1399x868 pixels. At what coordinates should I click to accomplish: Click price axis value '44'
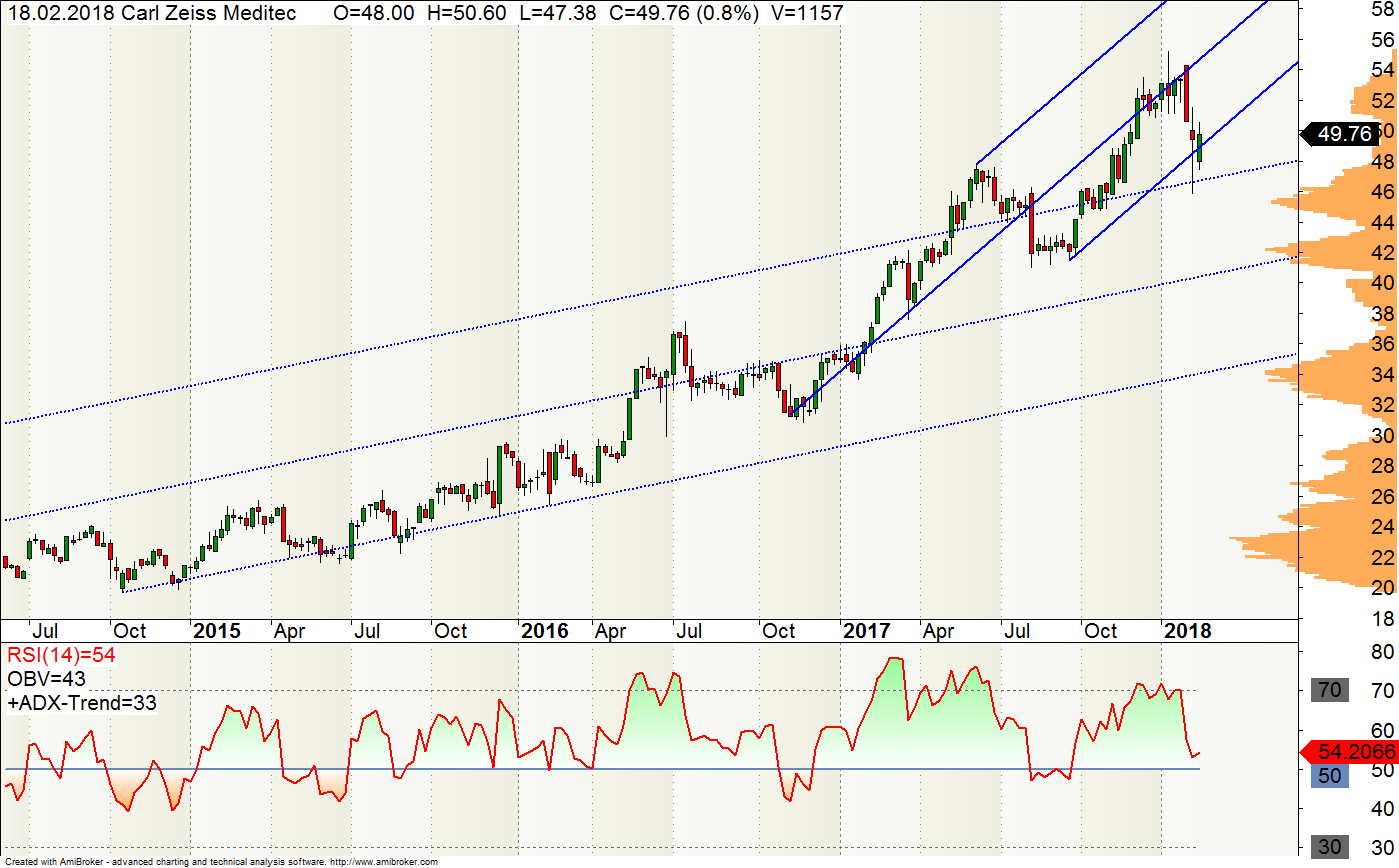1384,223
